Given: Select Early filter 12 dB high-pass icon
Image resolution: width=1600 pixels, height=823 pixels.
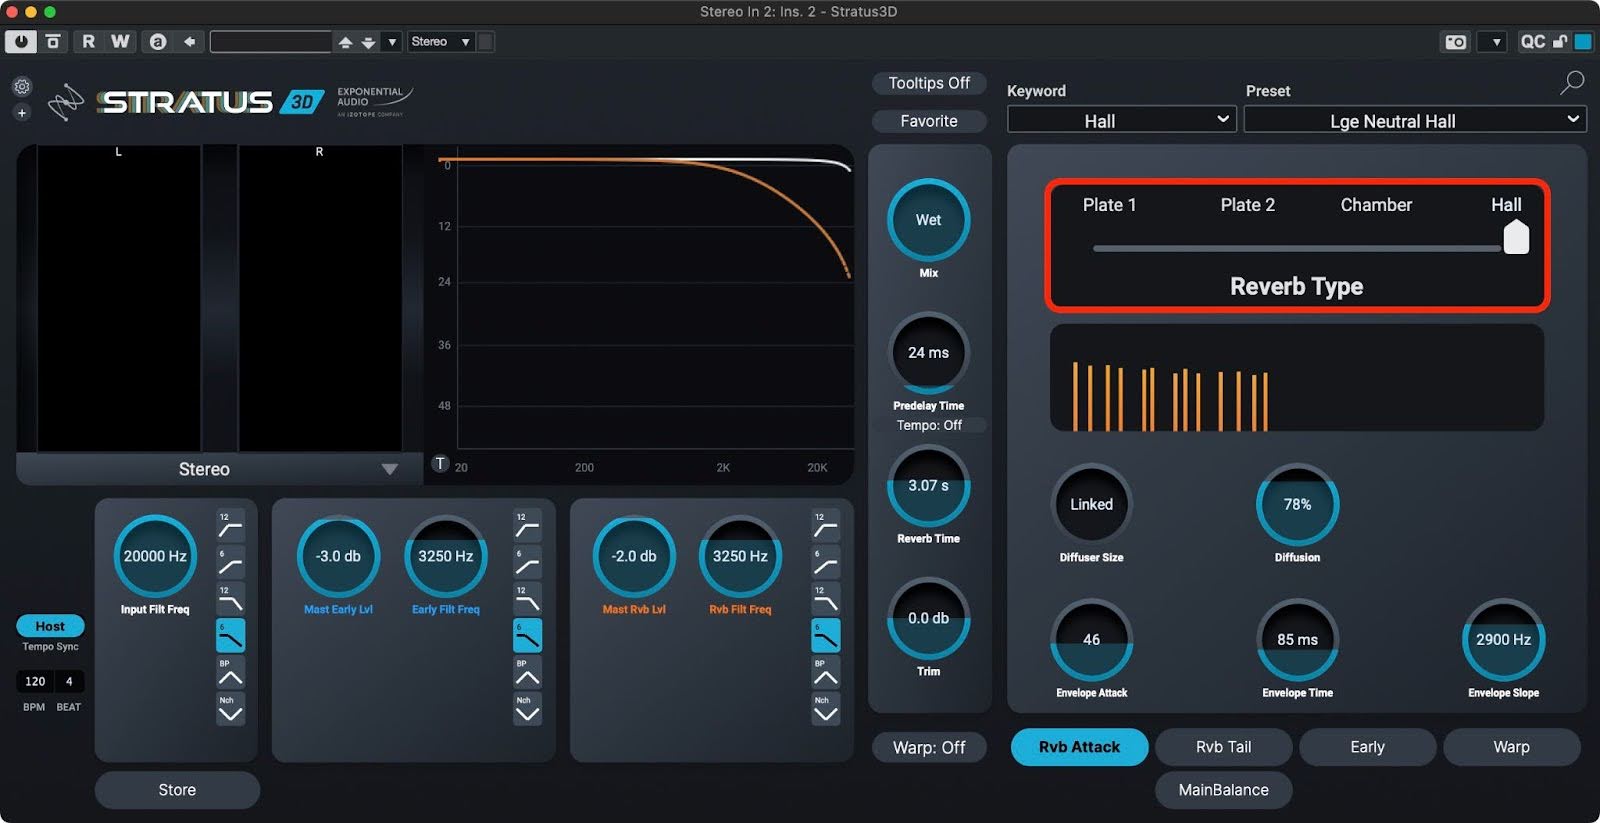Looking at the screenshot, I should click(x=527, y=525).
